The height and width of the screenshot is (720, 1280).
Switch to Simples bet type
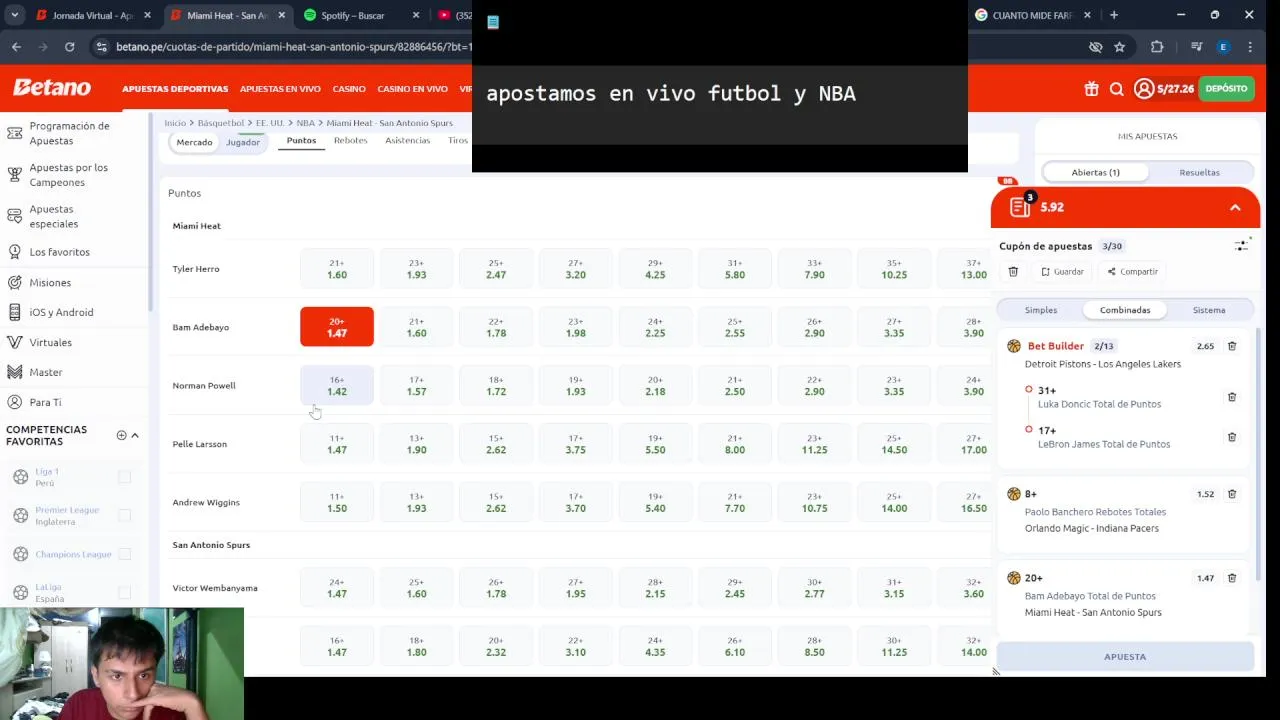(x=1041, y=310)
